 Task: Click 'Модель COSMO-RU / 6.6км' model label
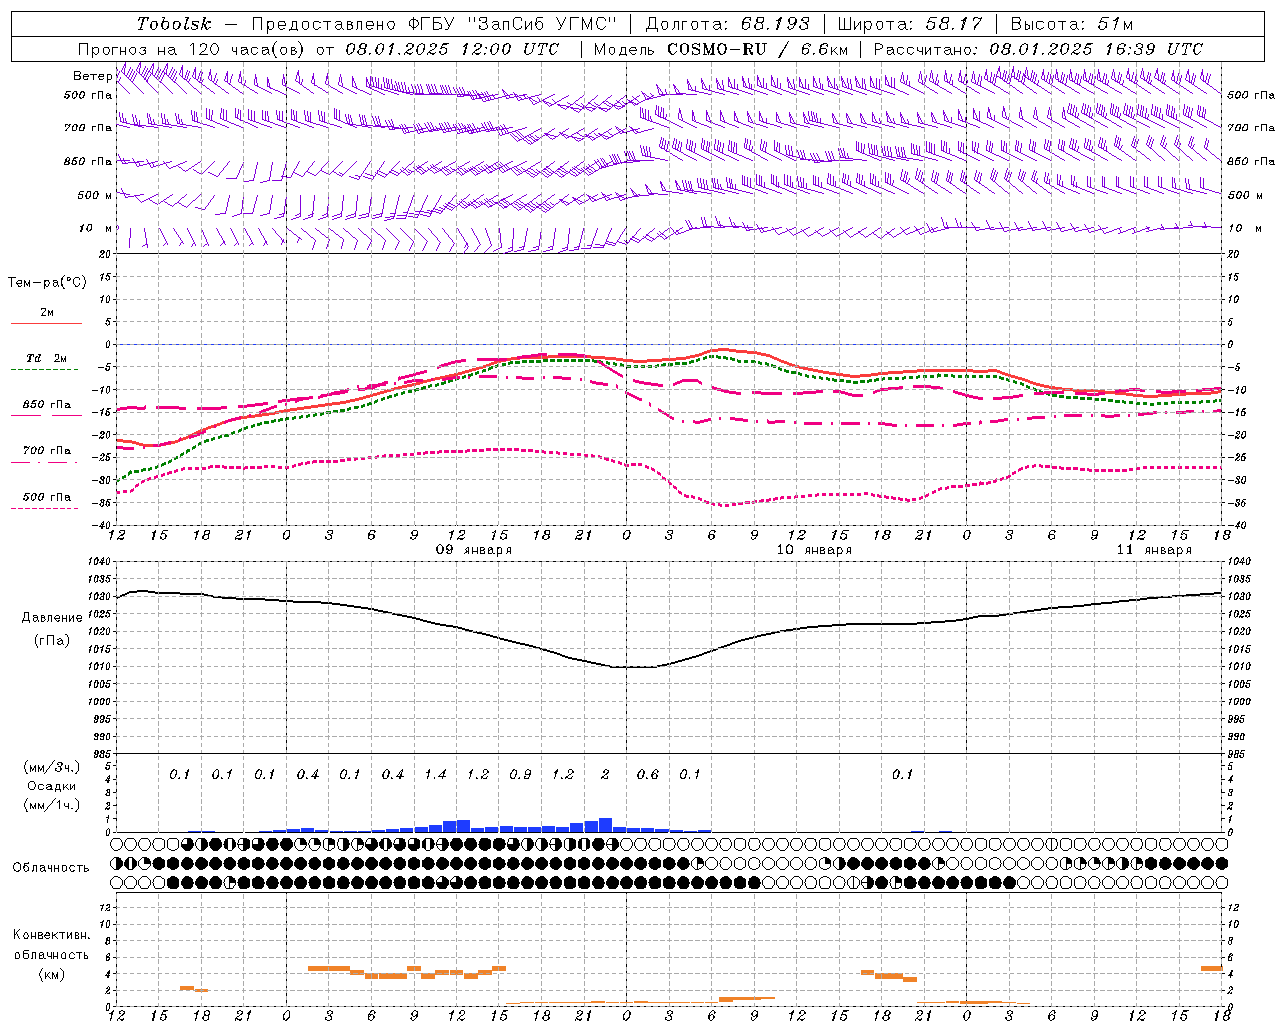(721, 48)
